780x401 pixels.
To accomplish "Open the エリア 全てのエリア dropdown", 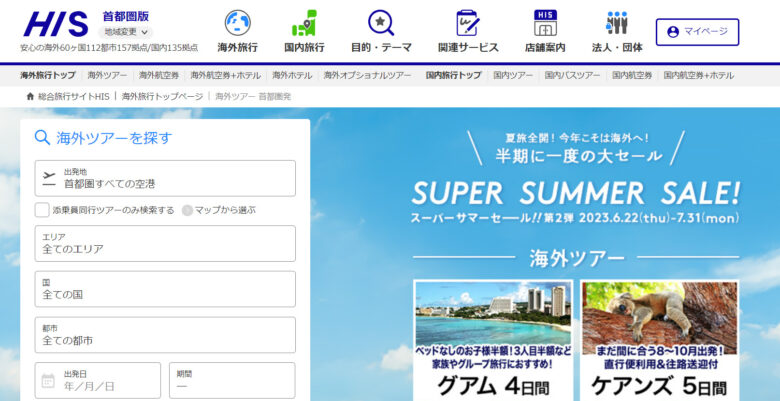I will pos(165,243).
